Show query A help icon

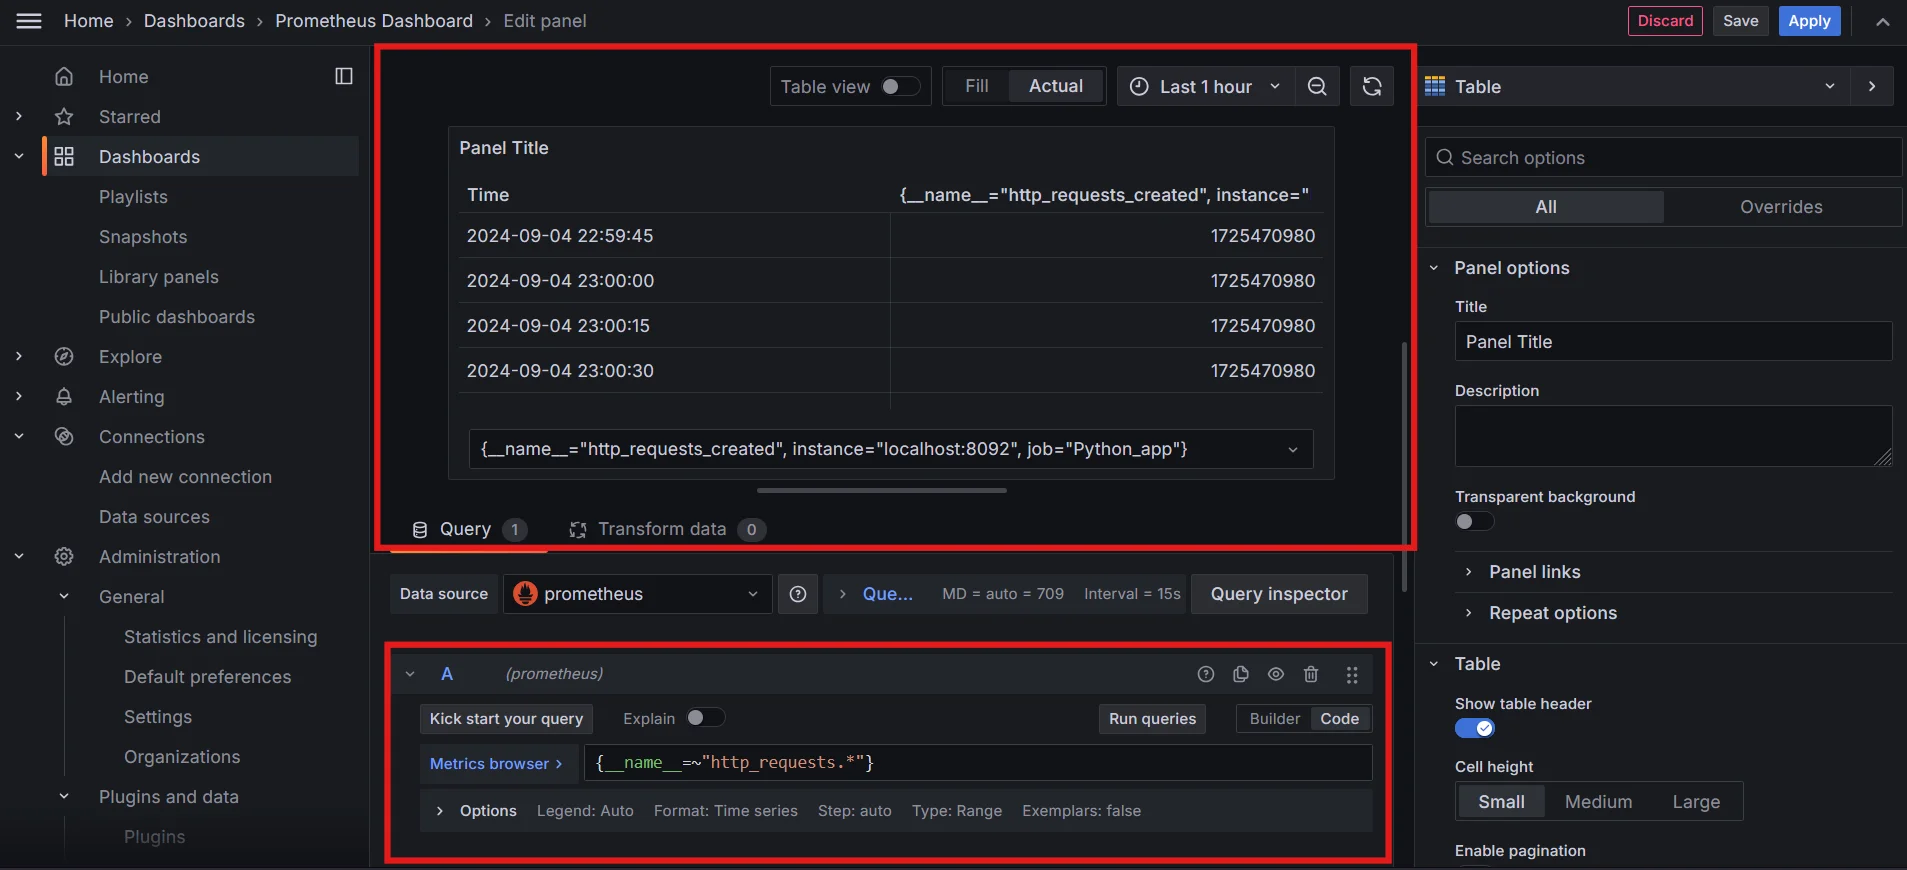point(1206,674)
